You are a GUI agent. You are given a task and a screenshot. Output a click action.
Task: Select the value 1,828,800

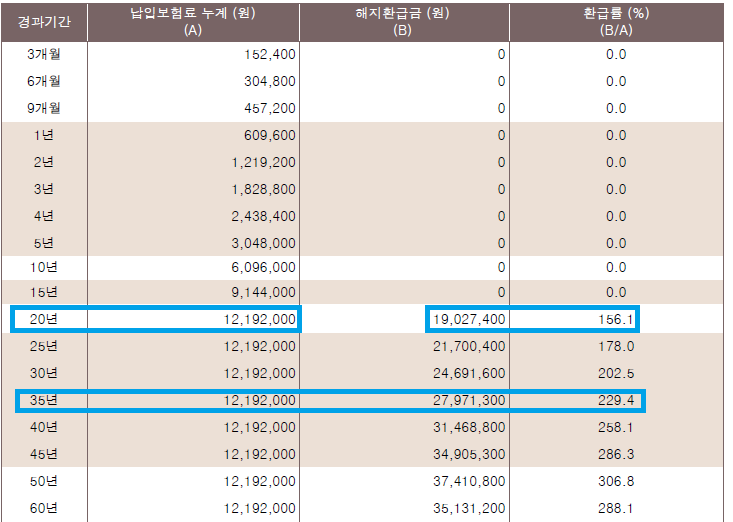(x=264, y=190)
